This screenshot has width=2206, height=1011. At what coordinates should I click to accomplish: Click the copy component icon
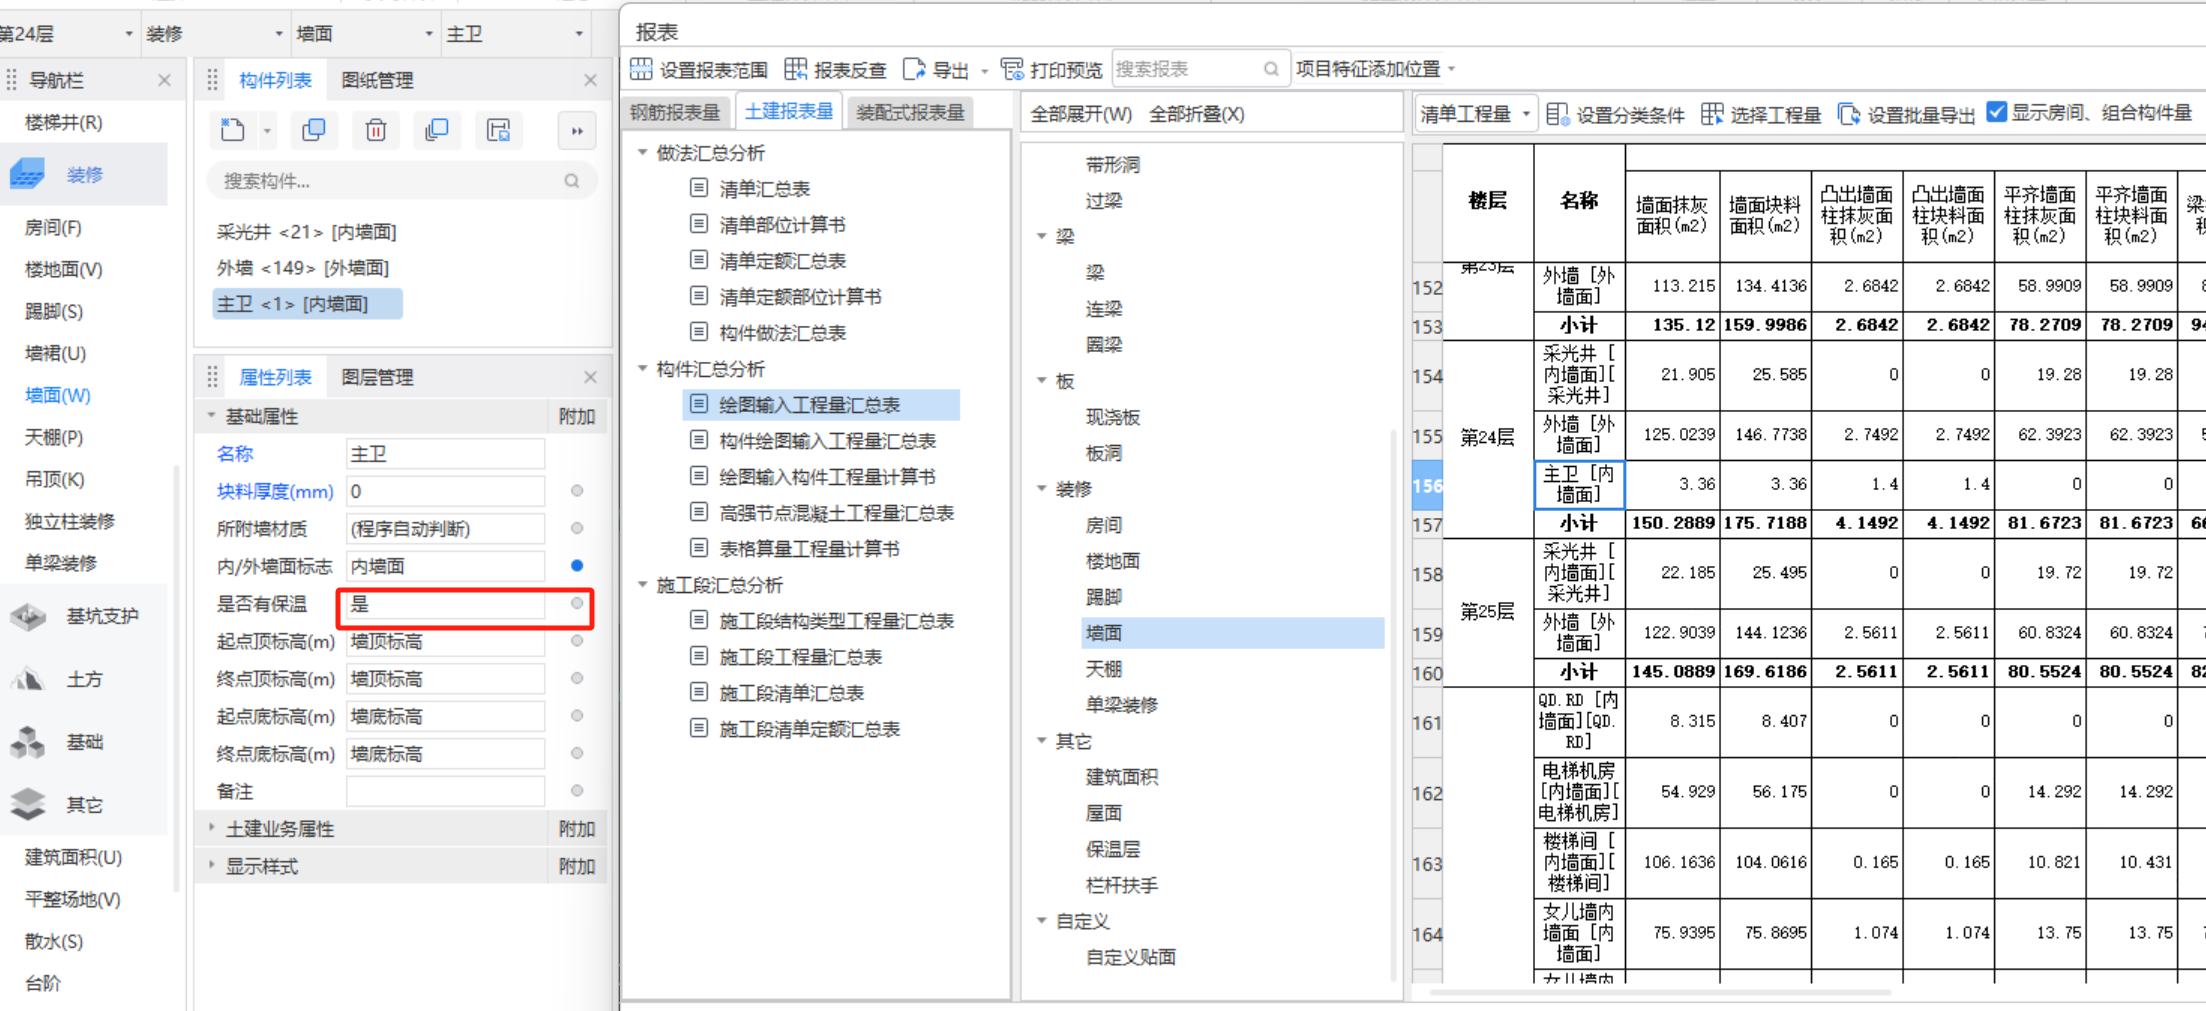pos(314,130)
